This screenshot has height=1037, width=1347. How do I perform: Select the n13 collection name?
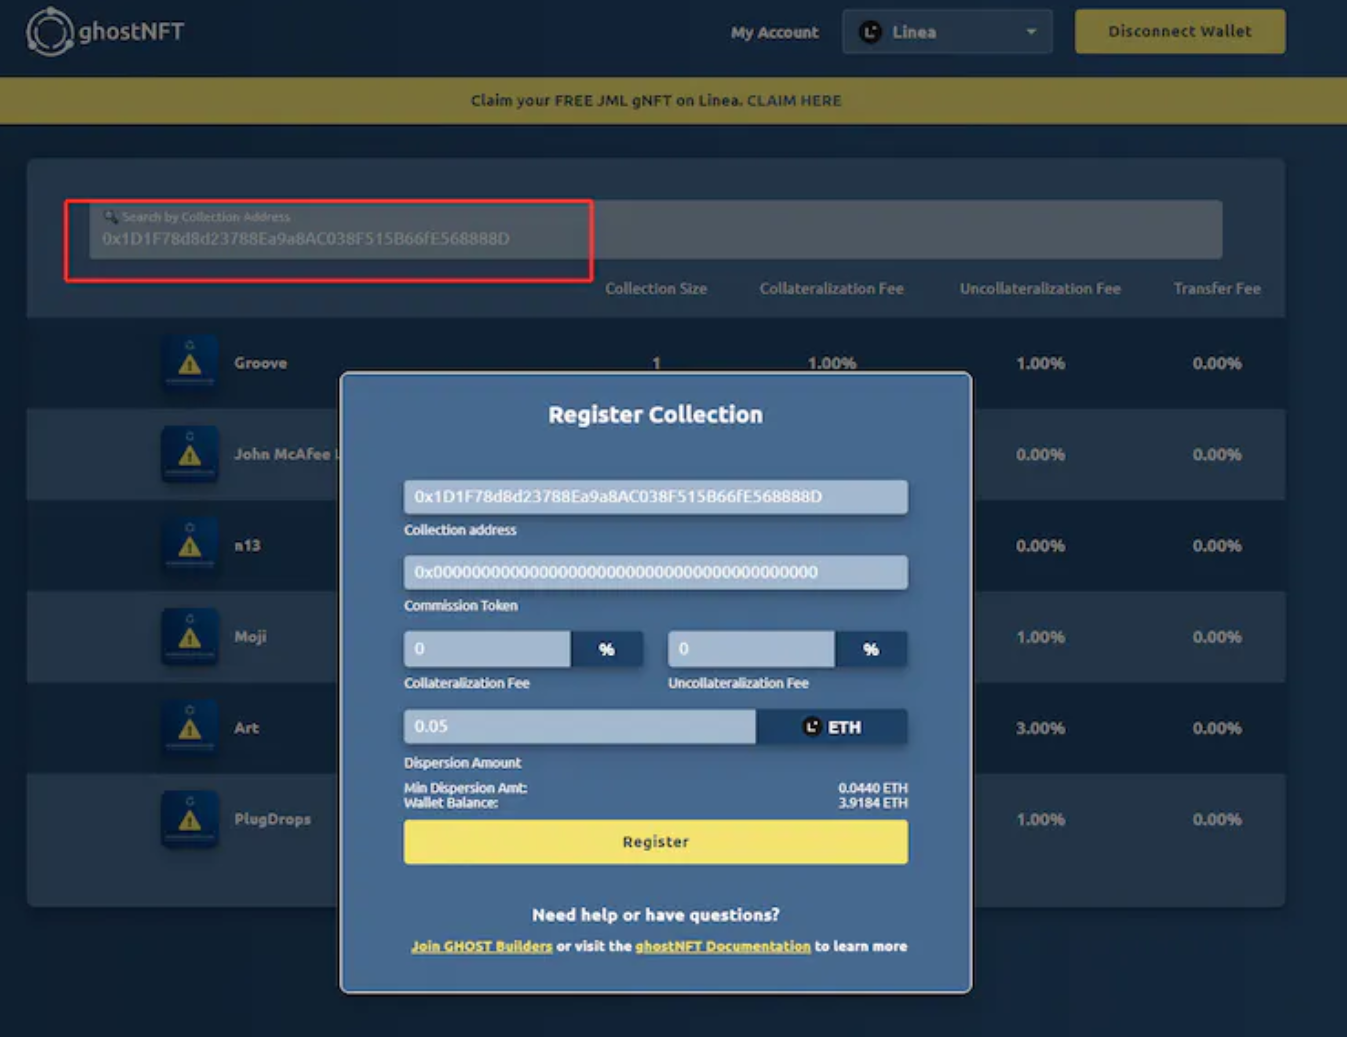coord(247,545)
